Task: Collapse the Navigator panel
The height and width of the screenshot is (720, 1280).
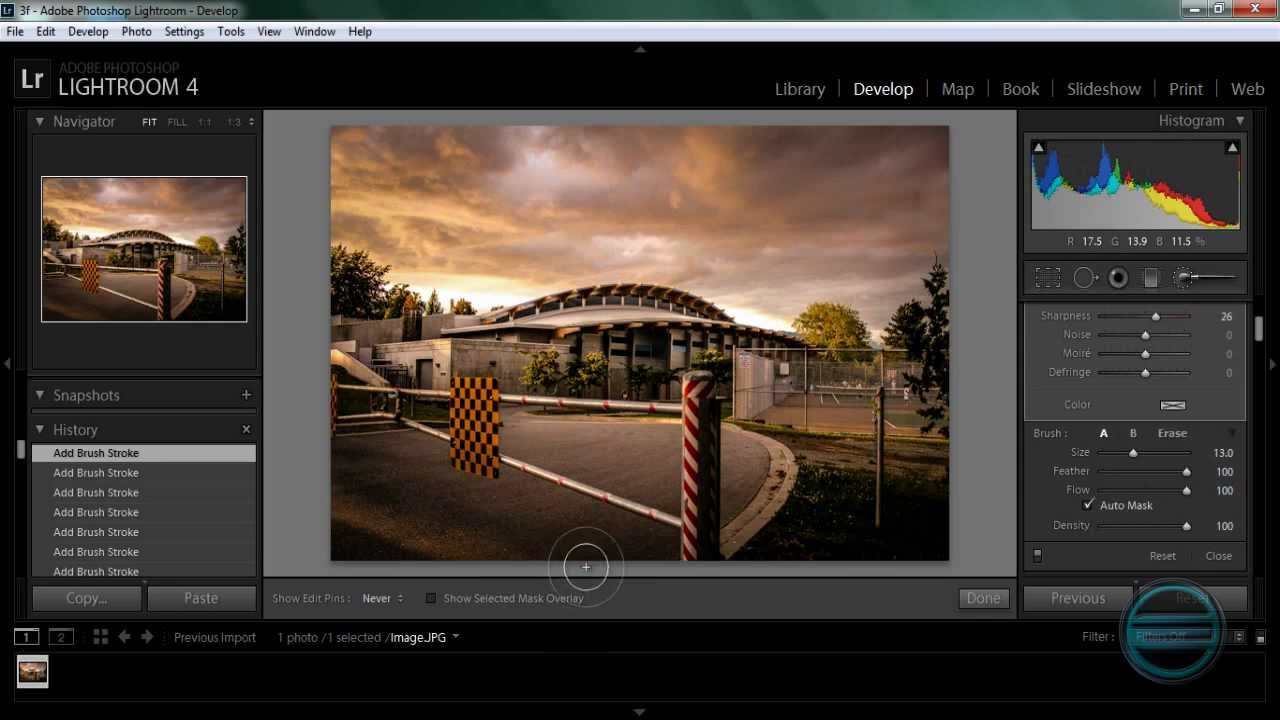Action: [40, 121]
